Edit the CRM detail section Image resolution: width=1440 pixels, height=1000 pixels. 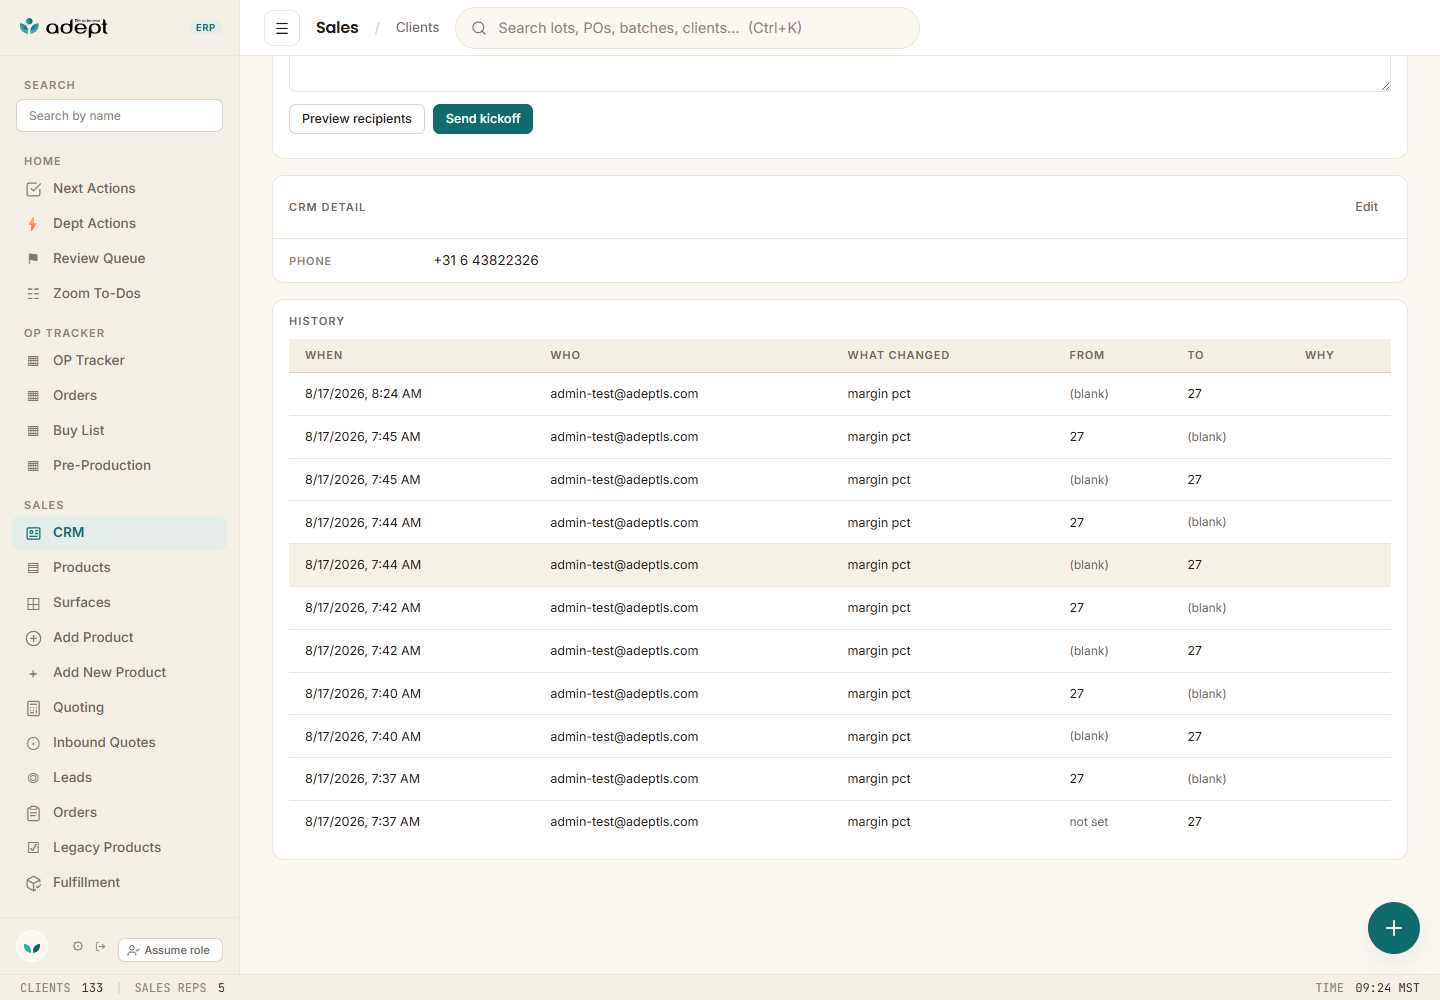coord(1366,207)
